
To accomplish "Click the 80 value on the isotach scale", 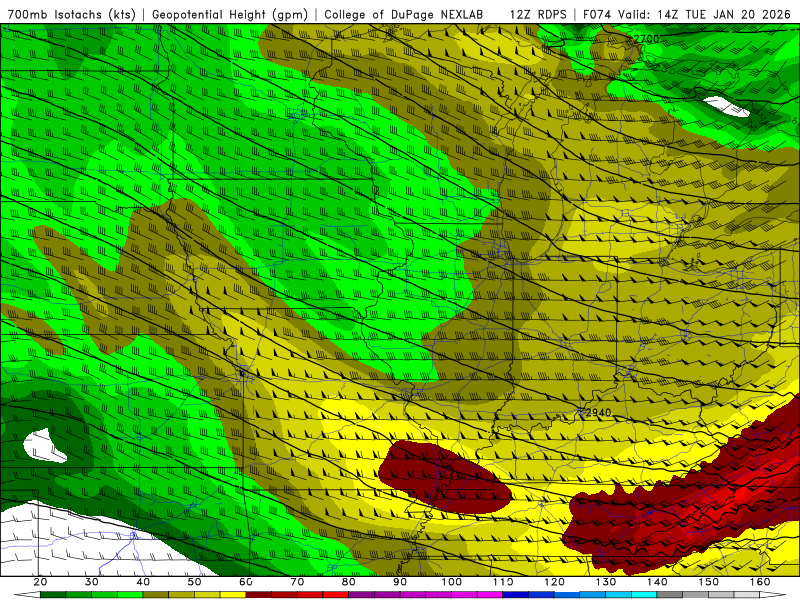I will click(349, 582).
